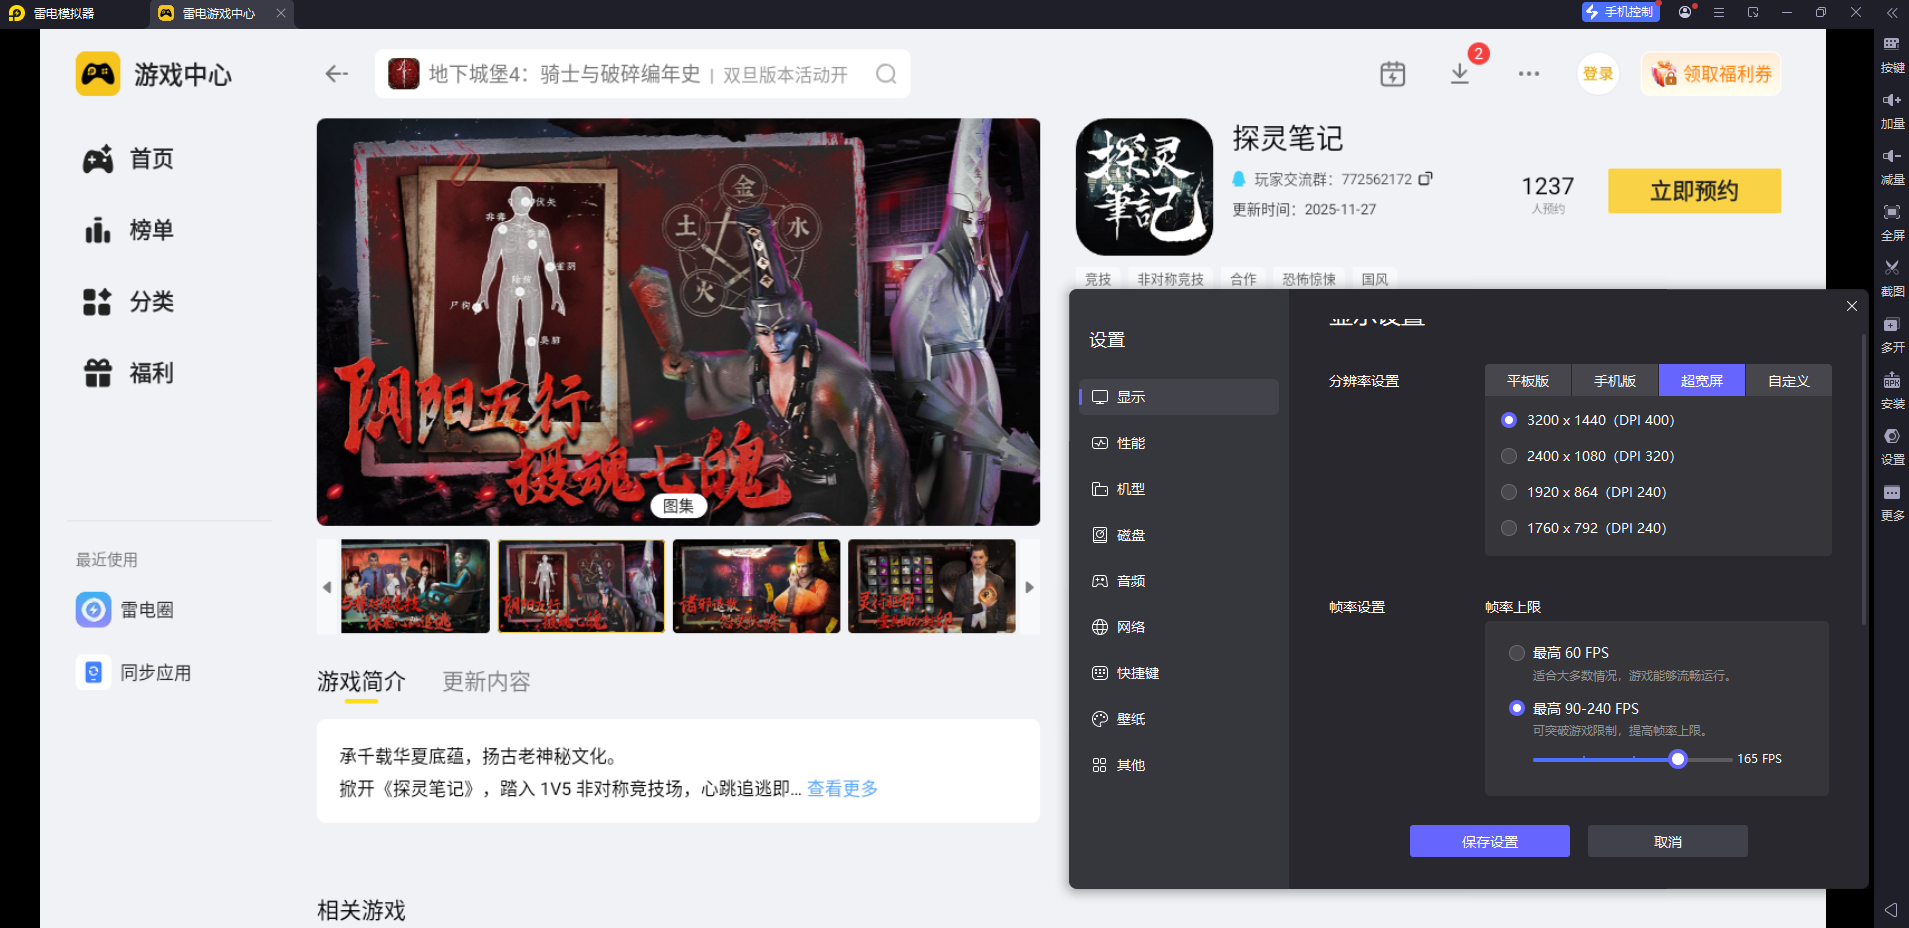Screen dimensions: 1909x928
Task: Open the download manager icon
Action: coord(1460,74)
